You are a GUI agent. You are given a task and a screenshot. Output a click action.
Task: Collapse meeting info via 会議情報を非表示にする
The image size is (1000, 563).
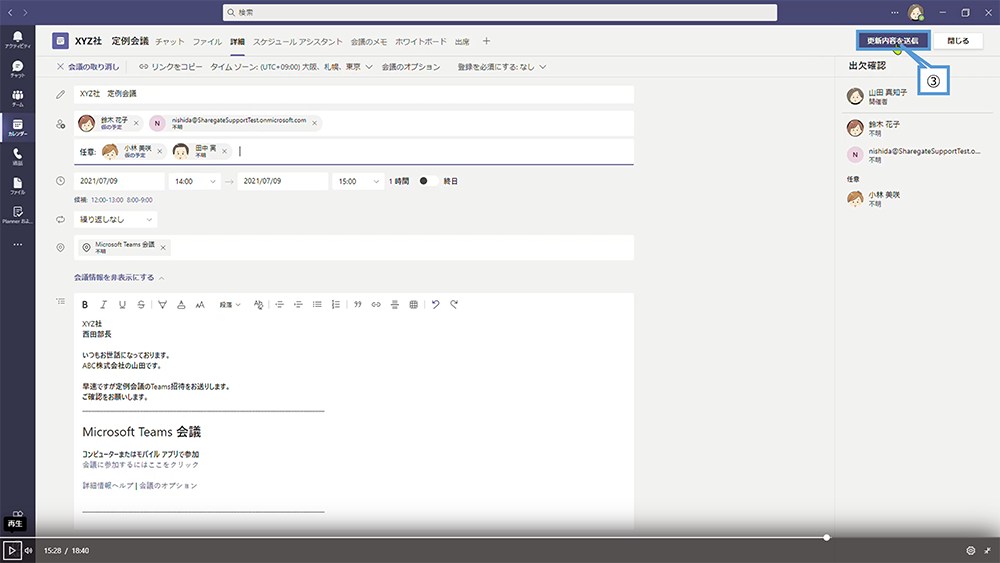tap(118, 277)
